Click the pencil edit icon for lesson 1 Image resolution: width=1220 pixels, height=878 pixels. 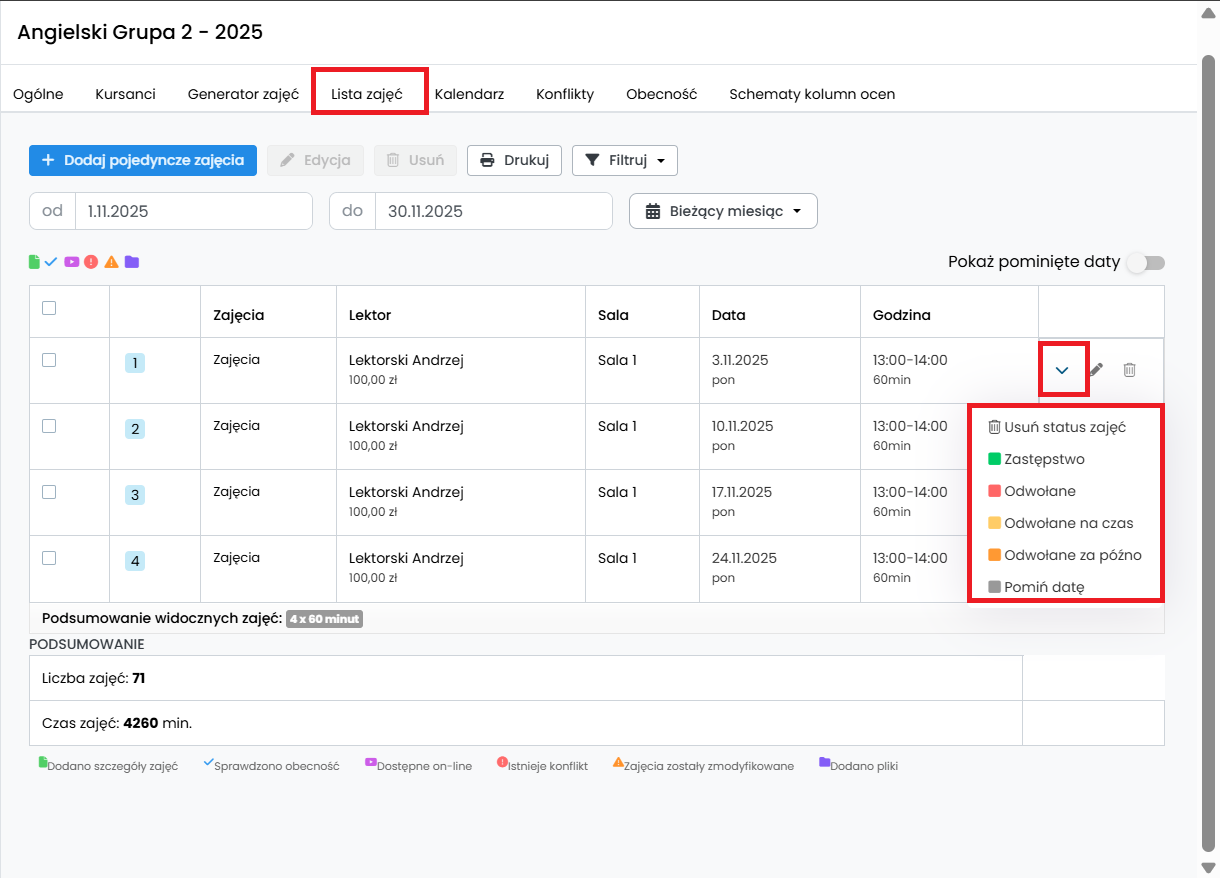(x=1096, y=370)
